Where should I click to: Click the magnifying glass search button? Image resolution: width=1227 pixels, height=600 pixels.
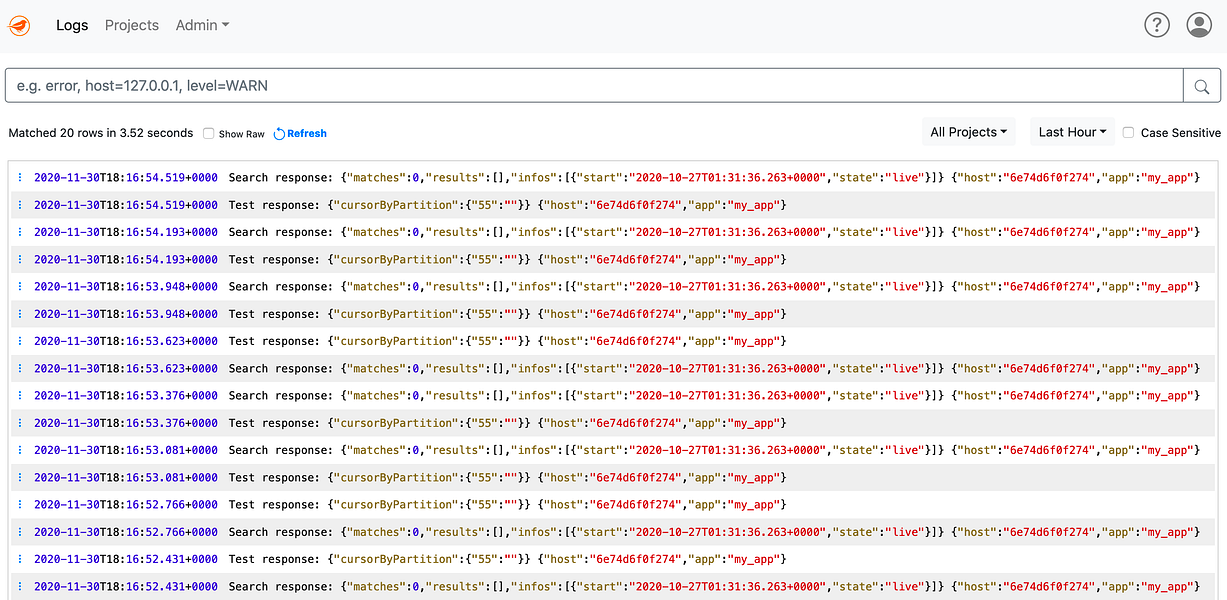pyautogui.click(x=1202, y=86)
